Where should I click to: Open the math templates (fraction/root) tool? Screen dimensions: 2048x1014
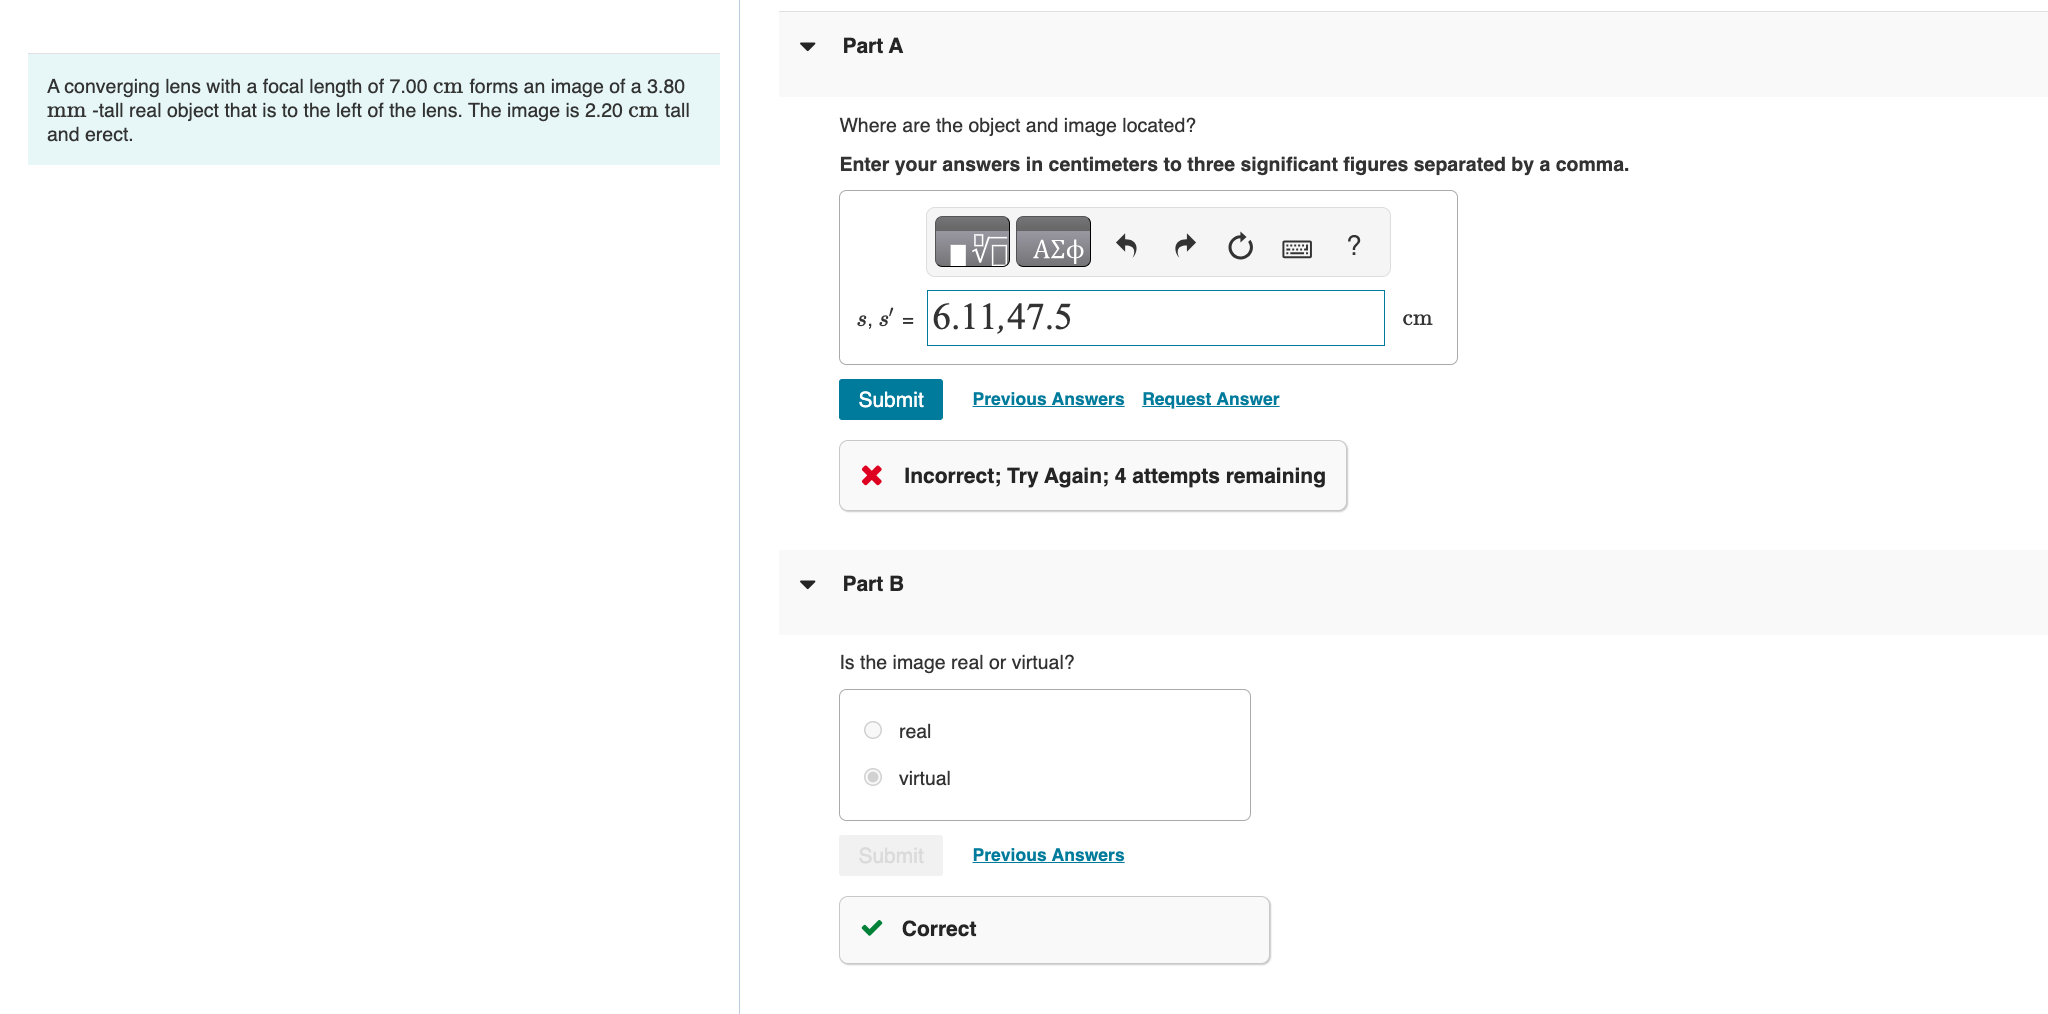(x=972, y=243)
